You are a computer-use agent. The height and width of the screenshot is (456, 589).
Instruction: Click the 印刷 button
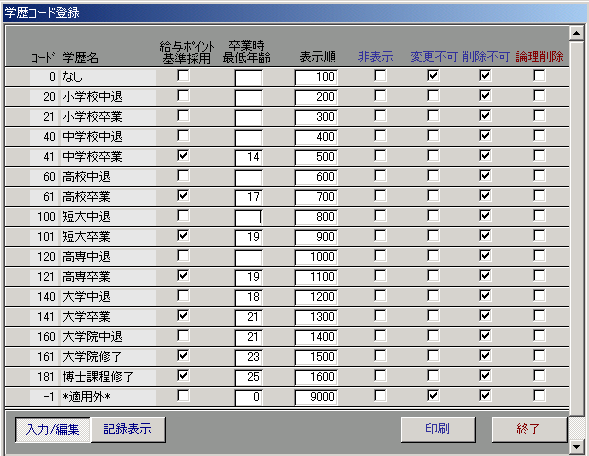(x=438, y=429)
